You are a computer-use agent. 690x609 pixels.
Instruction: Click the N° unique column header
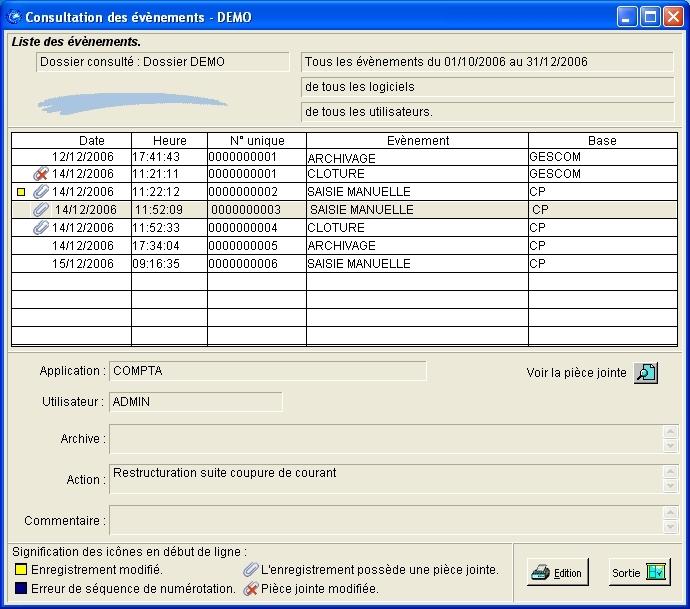pos(256,141)
